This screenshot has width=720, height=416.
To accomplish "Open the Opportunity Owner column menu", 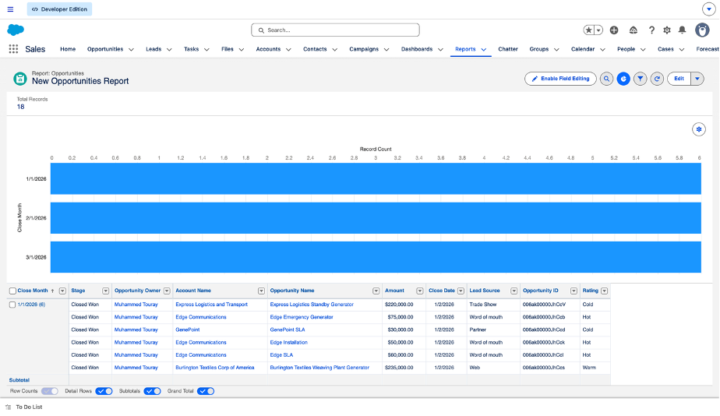I will [167, 291].
